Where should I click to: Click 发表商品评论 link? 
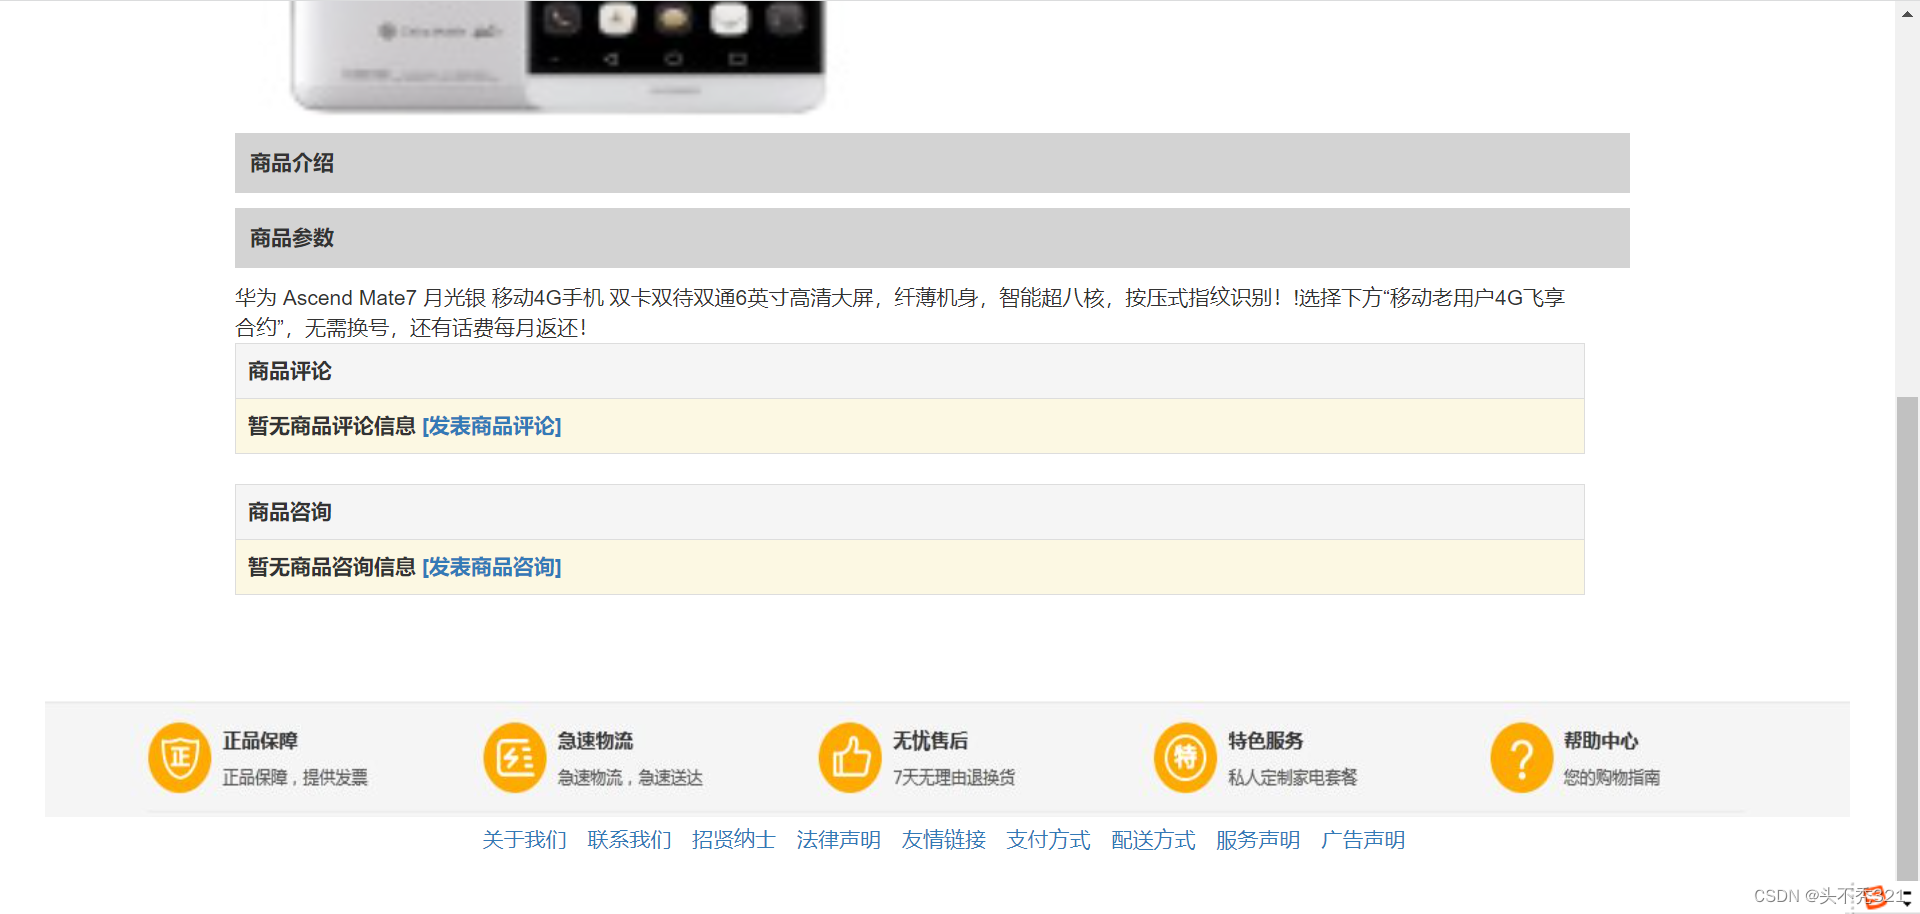point(492,426)
